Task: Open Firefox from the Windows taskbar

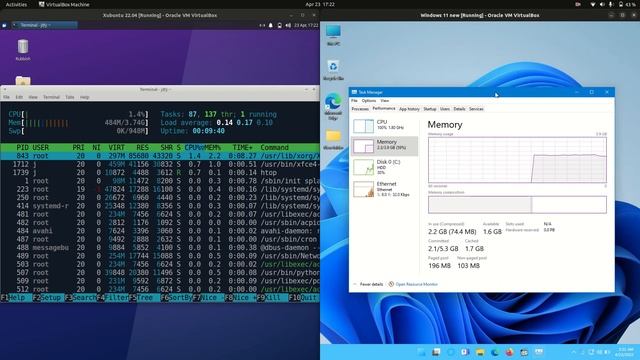Action: pos(509,352)
